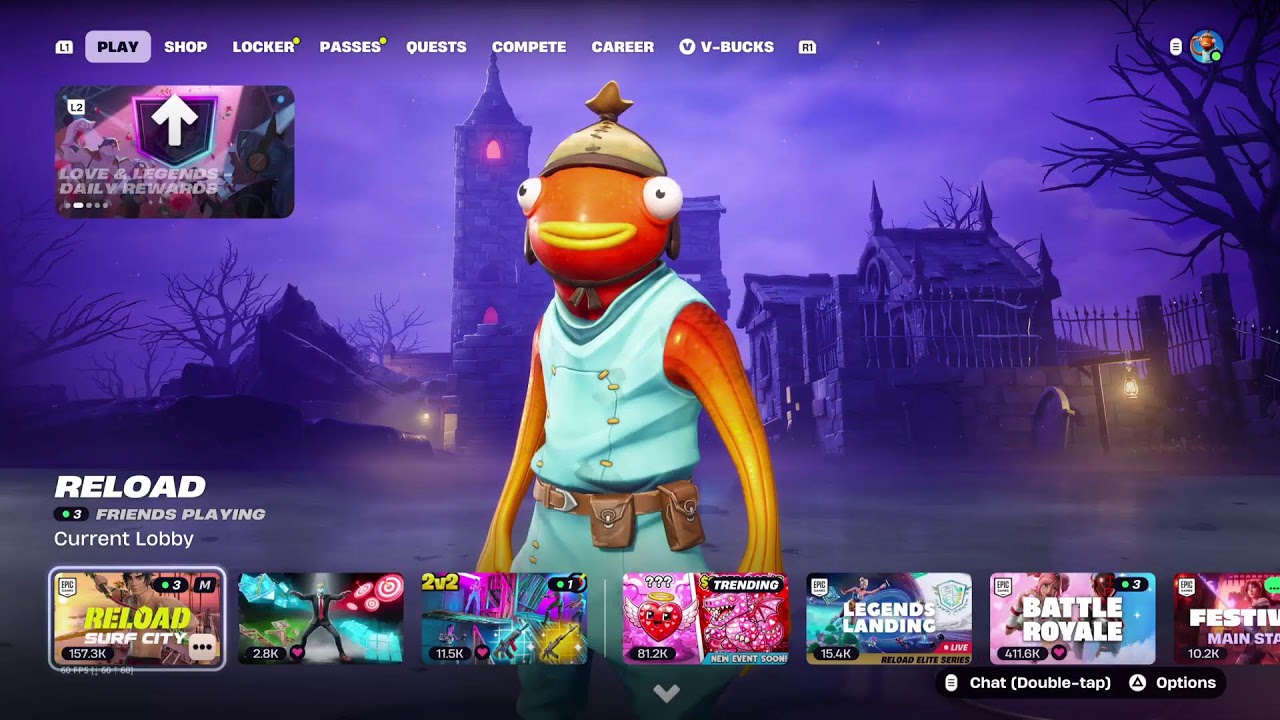Select the Reload Surf City game tile
Screen dimensions: 1280x720
[137, 619]
